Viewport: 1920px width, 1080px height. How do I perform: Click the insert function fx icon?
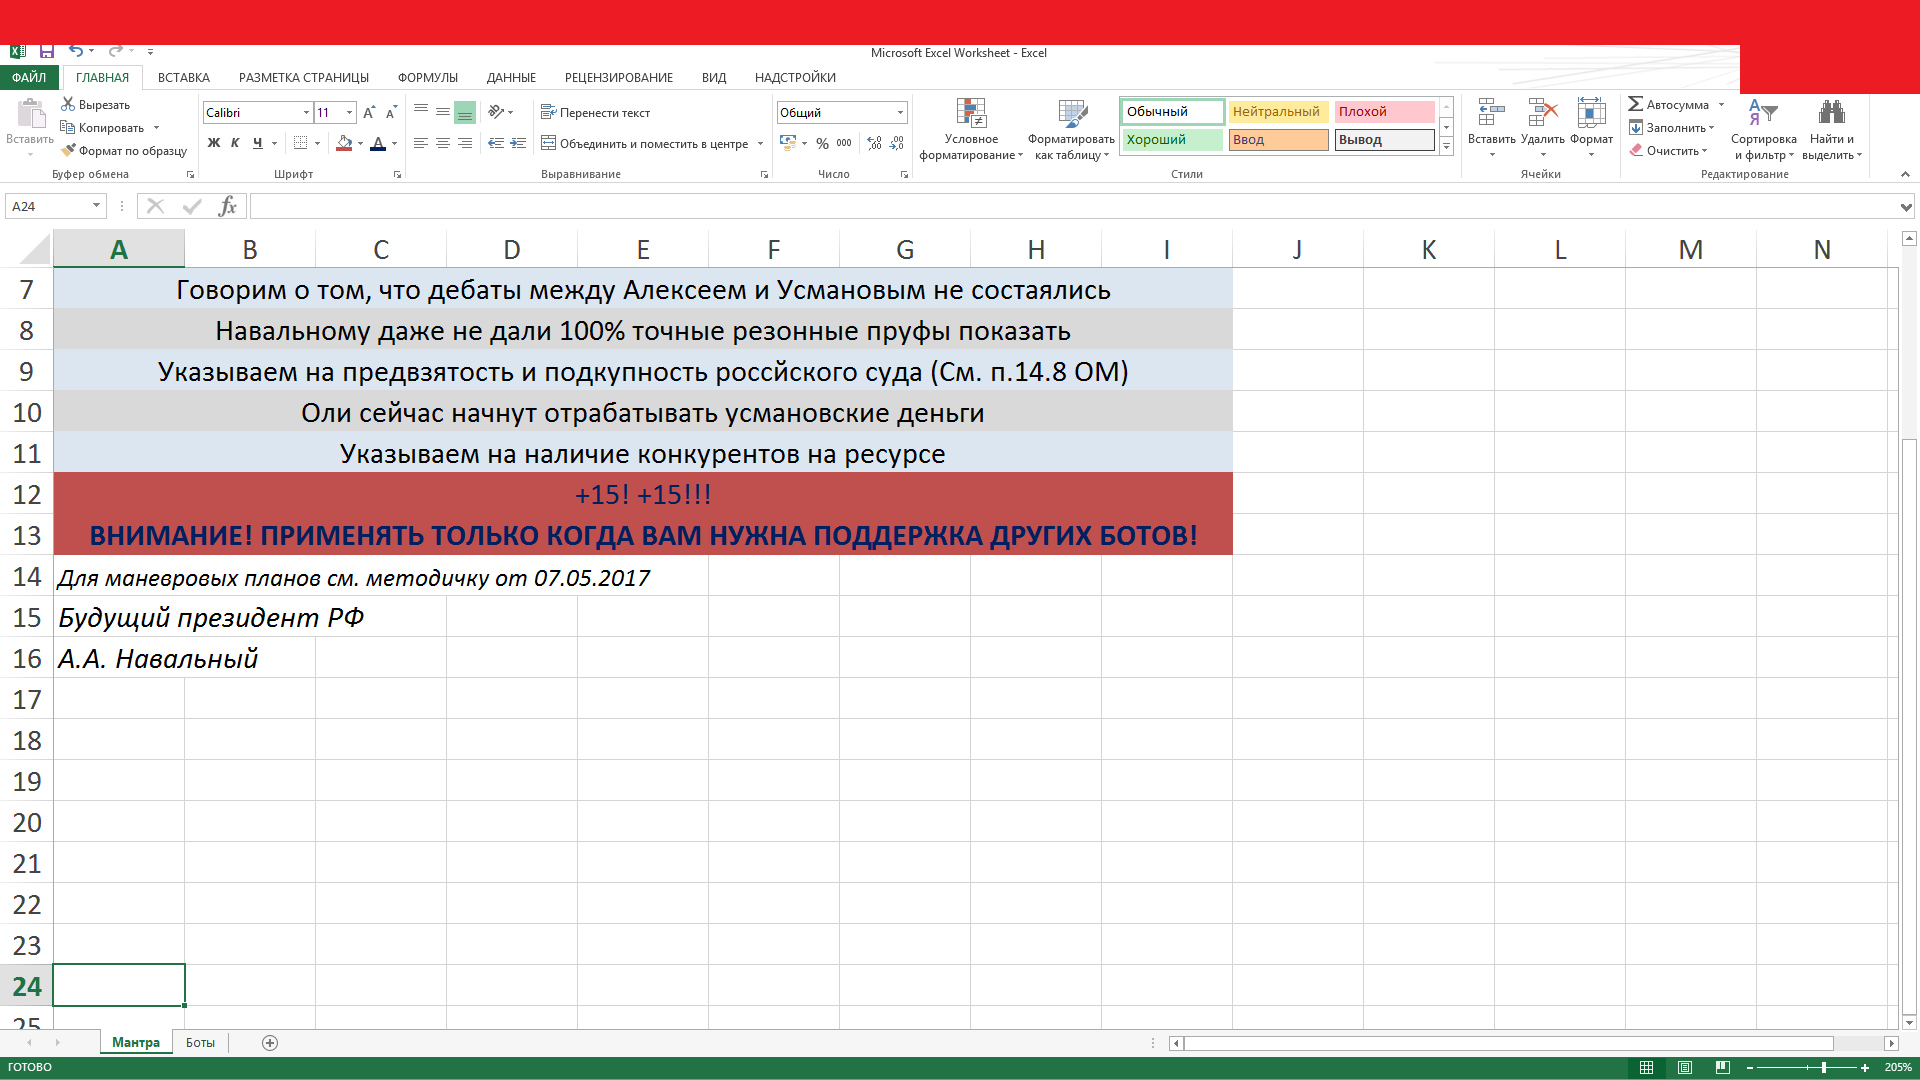(228, 206)
